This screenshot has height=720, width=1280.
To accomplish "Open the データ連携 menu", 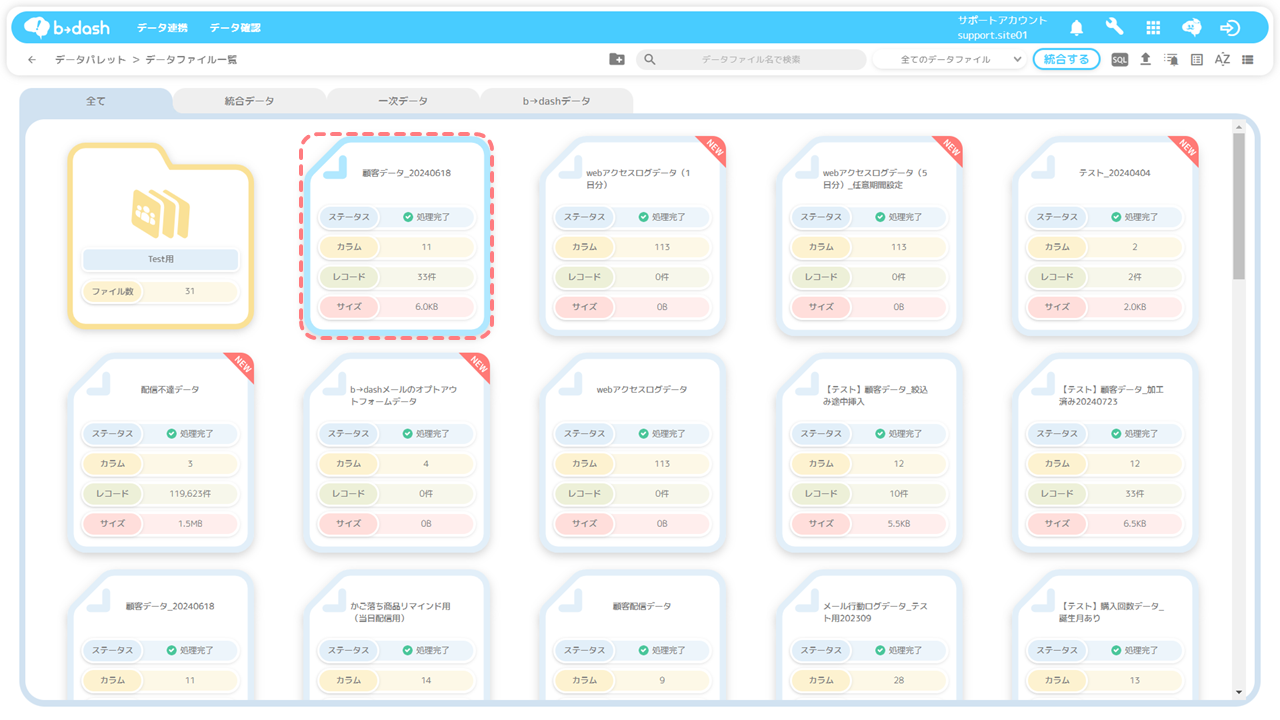I will [162, 28].
